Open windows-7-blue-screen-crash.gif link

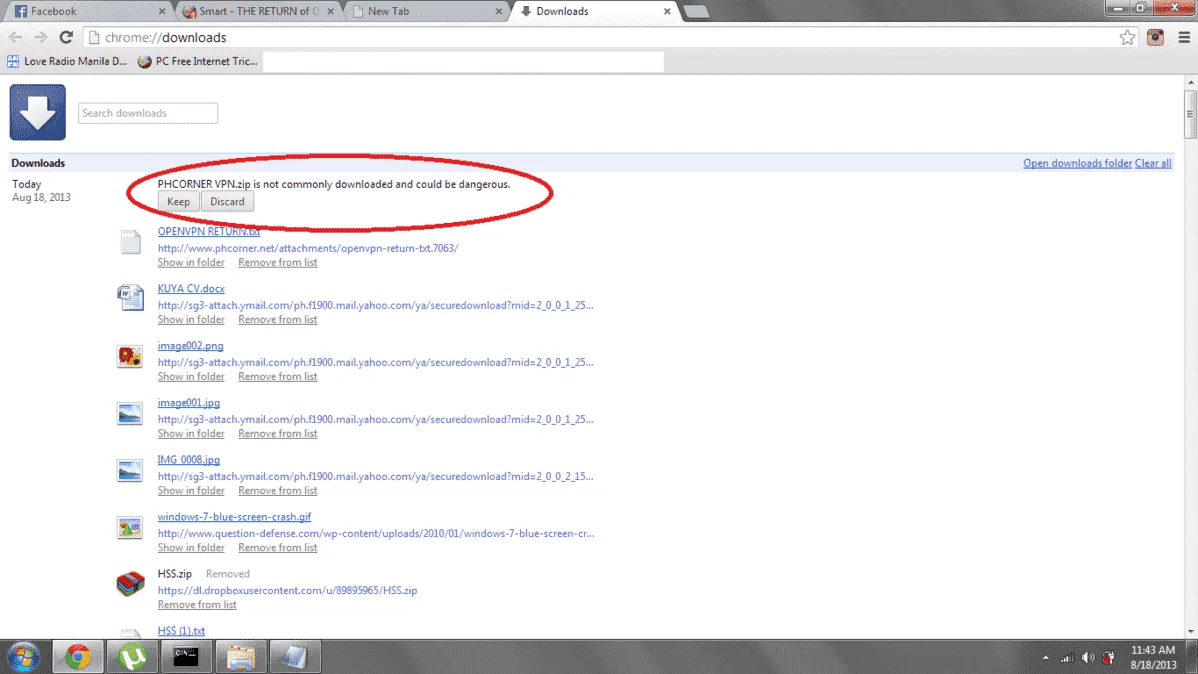coord(235,517)
